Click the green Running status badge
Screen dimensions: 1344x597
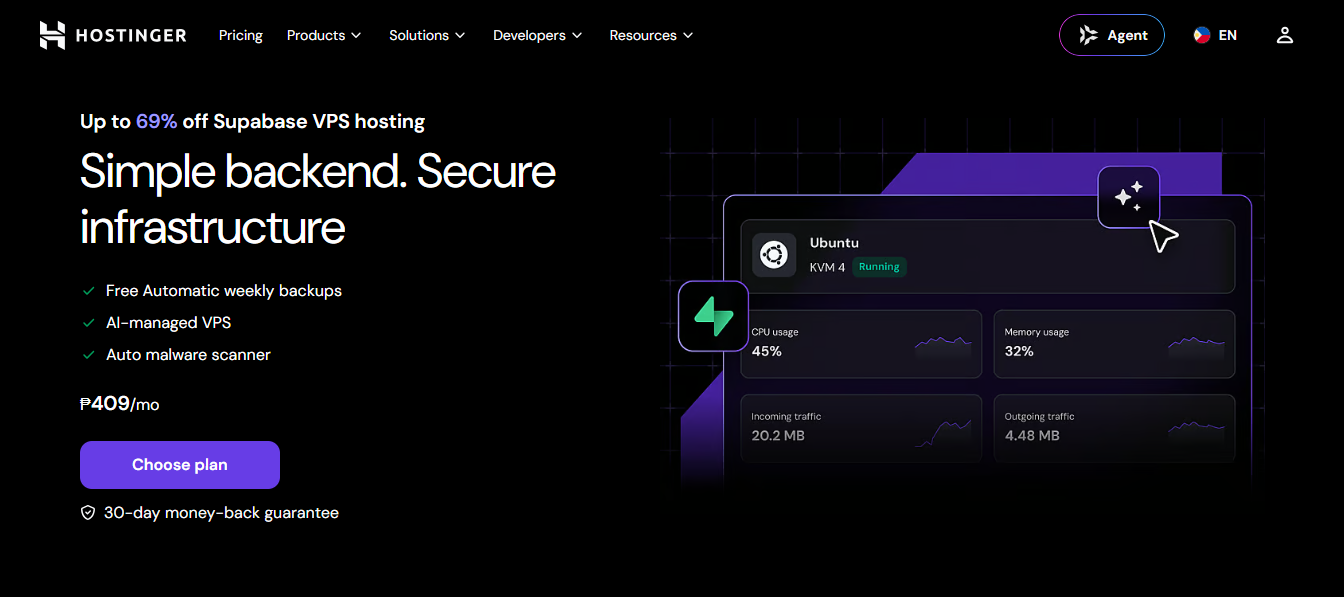(879, 267)
